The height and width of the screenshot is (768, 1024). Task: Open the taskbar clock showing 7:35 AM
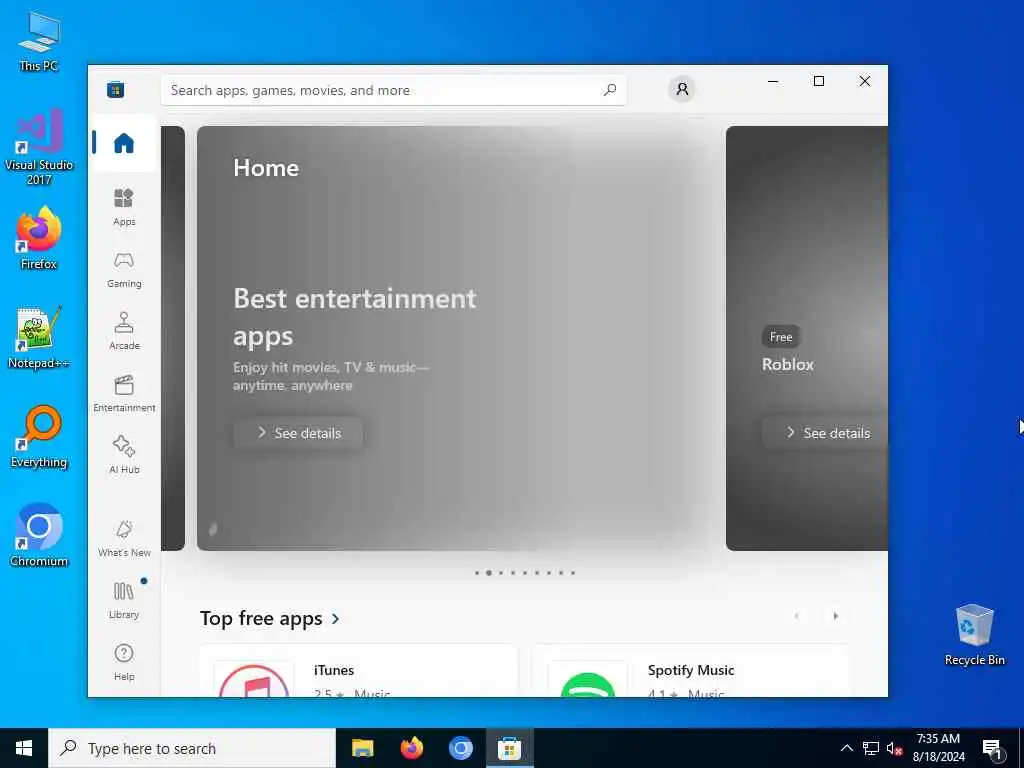(x=938, y=748)
